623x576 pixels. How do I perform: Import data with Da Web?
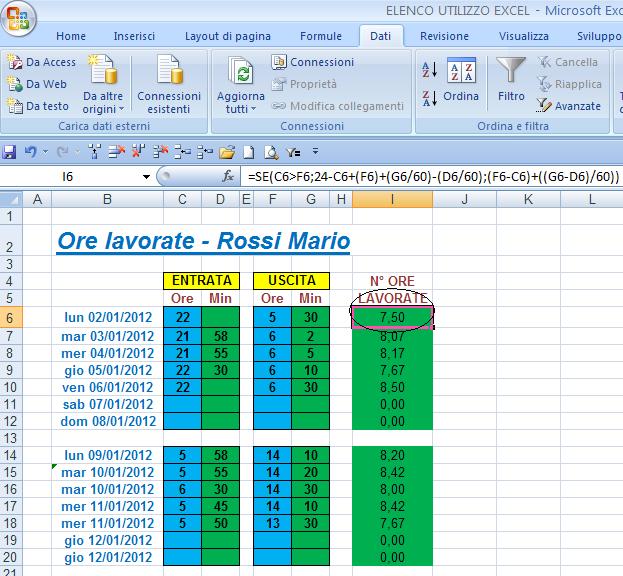(37, 84)
